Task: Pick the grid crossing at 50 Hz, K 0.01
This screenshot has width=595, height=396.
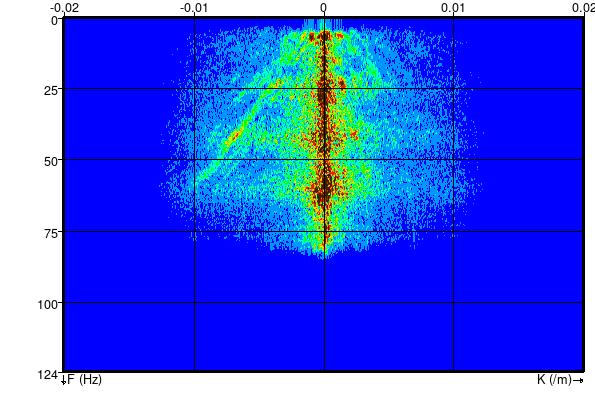Action: pyautogui.click(x=453, y=159)
